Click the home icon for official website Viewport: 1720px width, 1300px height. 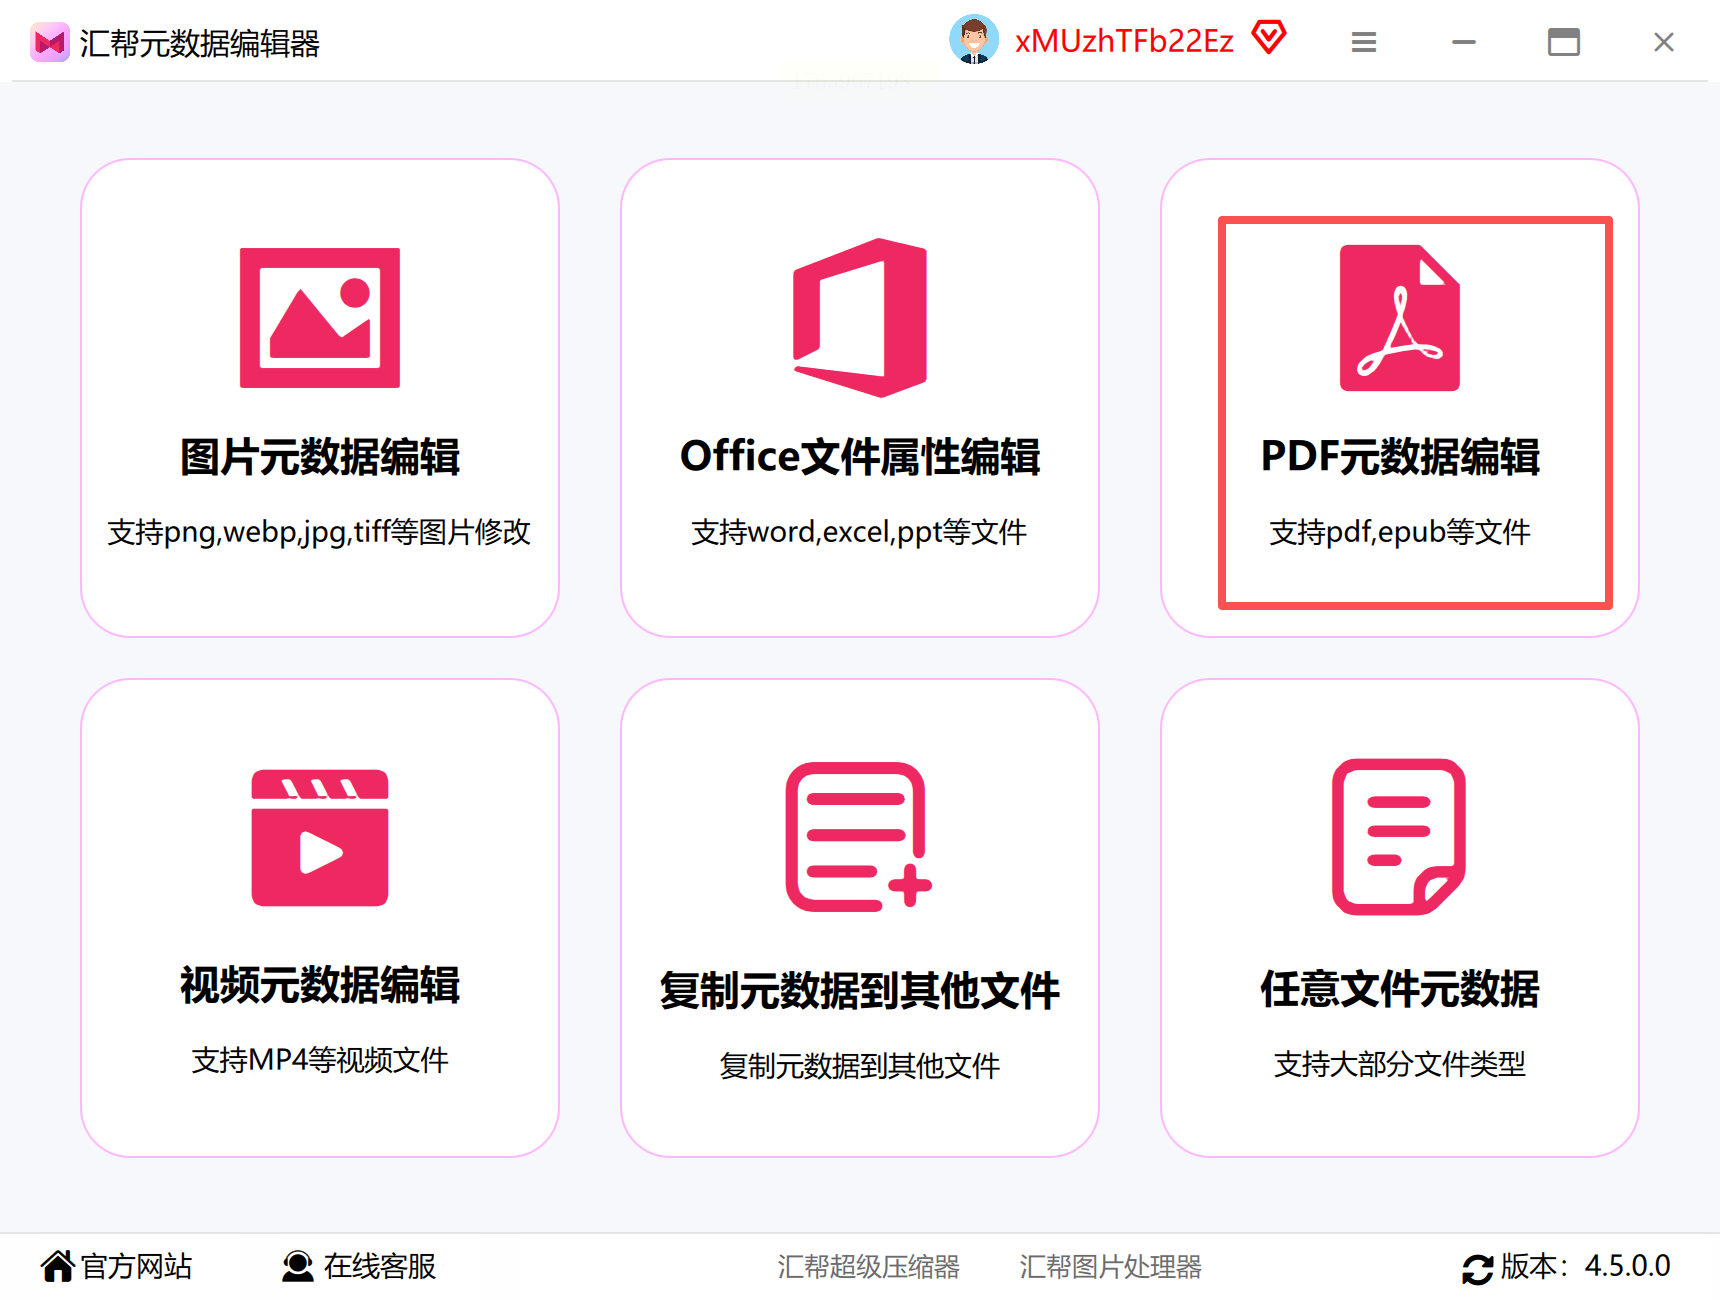58,1266
